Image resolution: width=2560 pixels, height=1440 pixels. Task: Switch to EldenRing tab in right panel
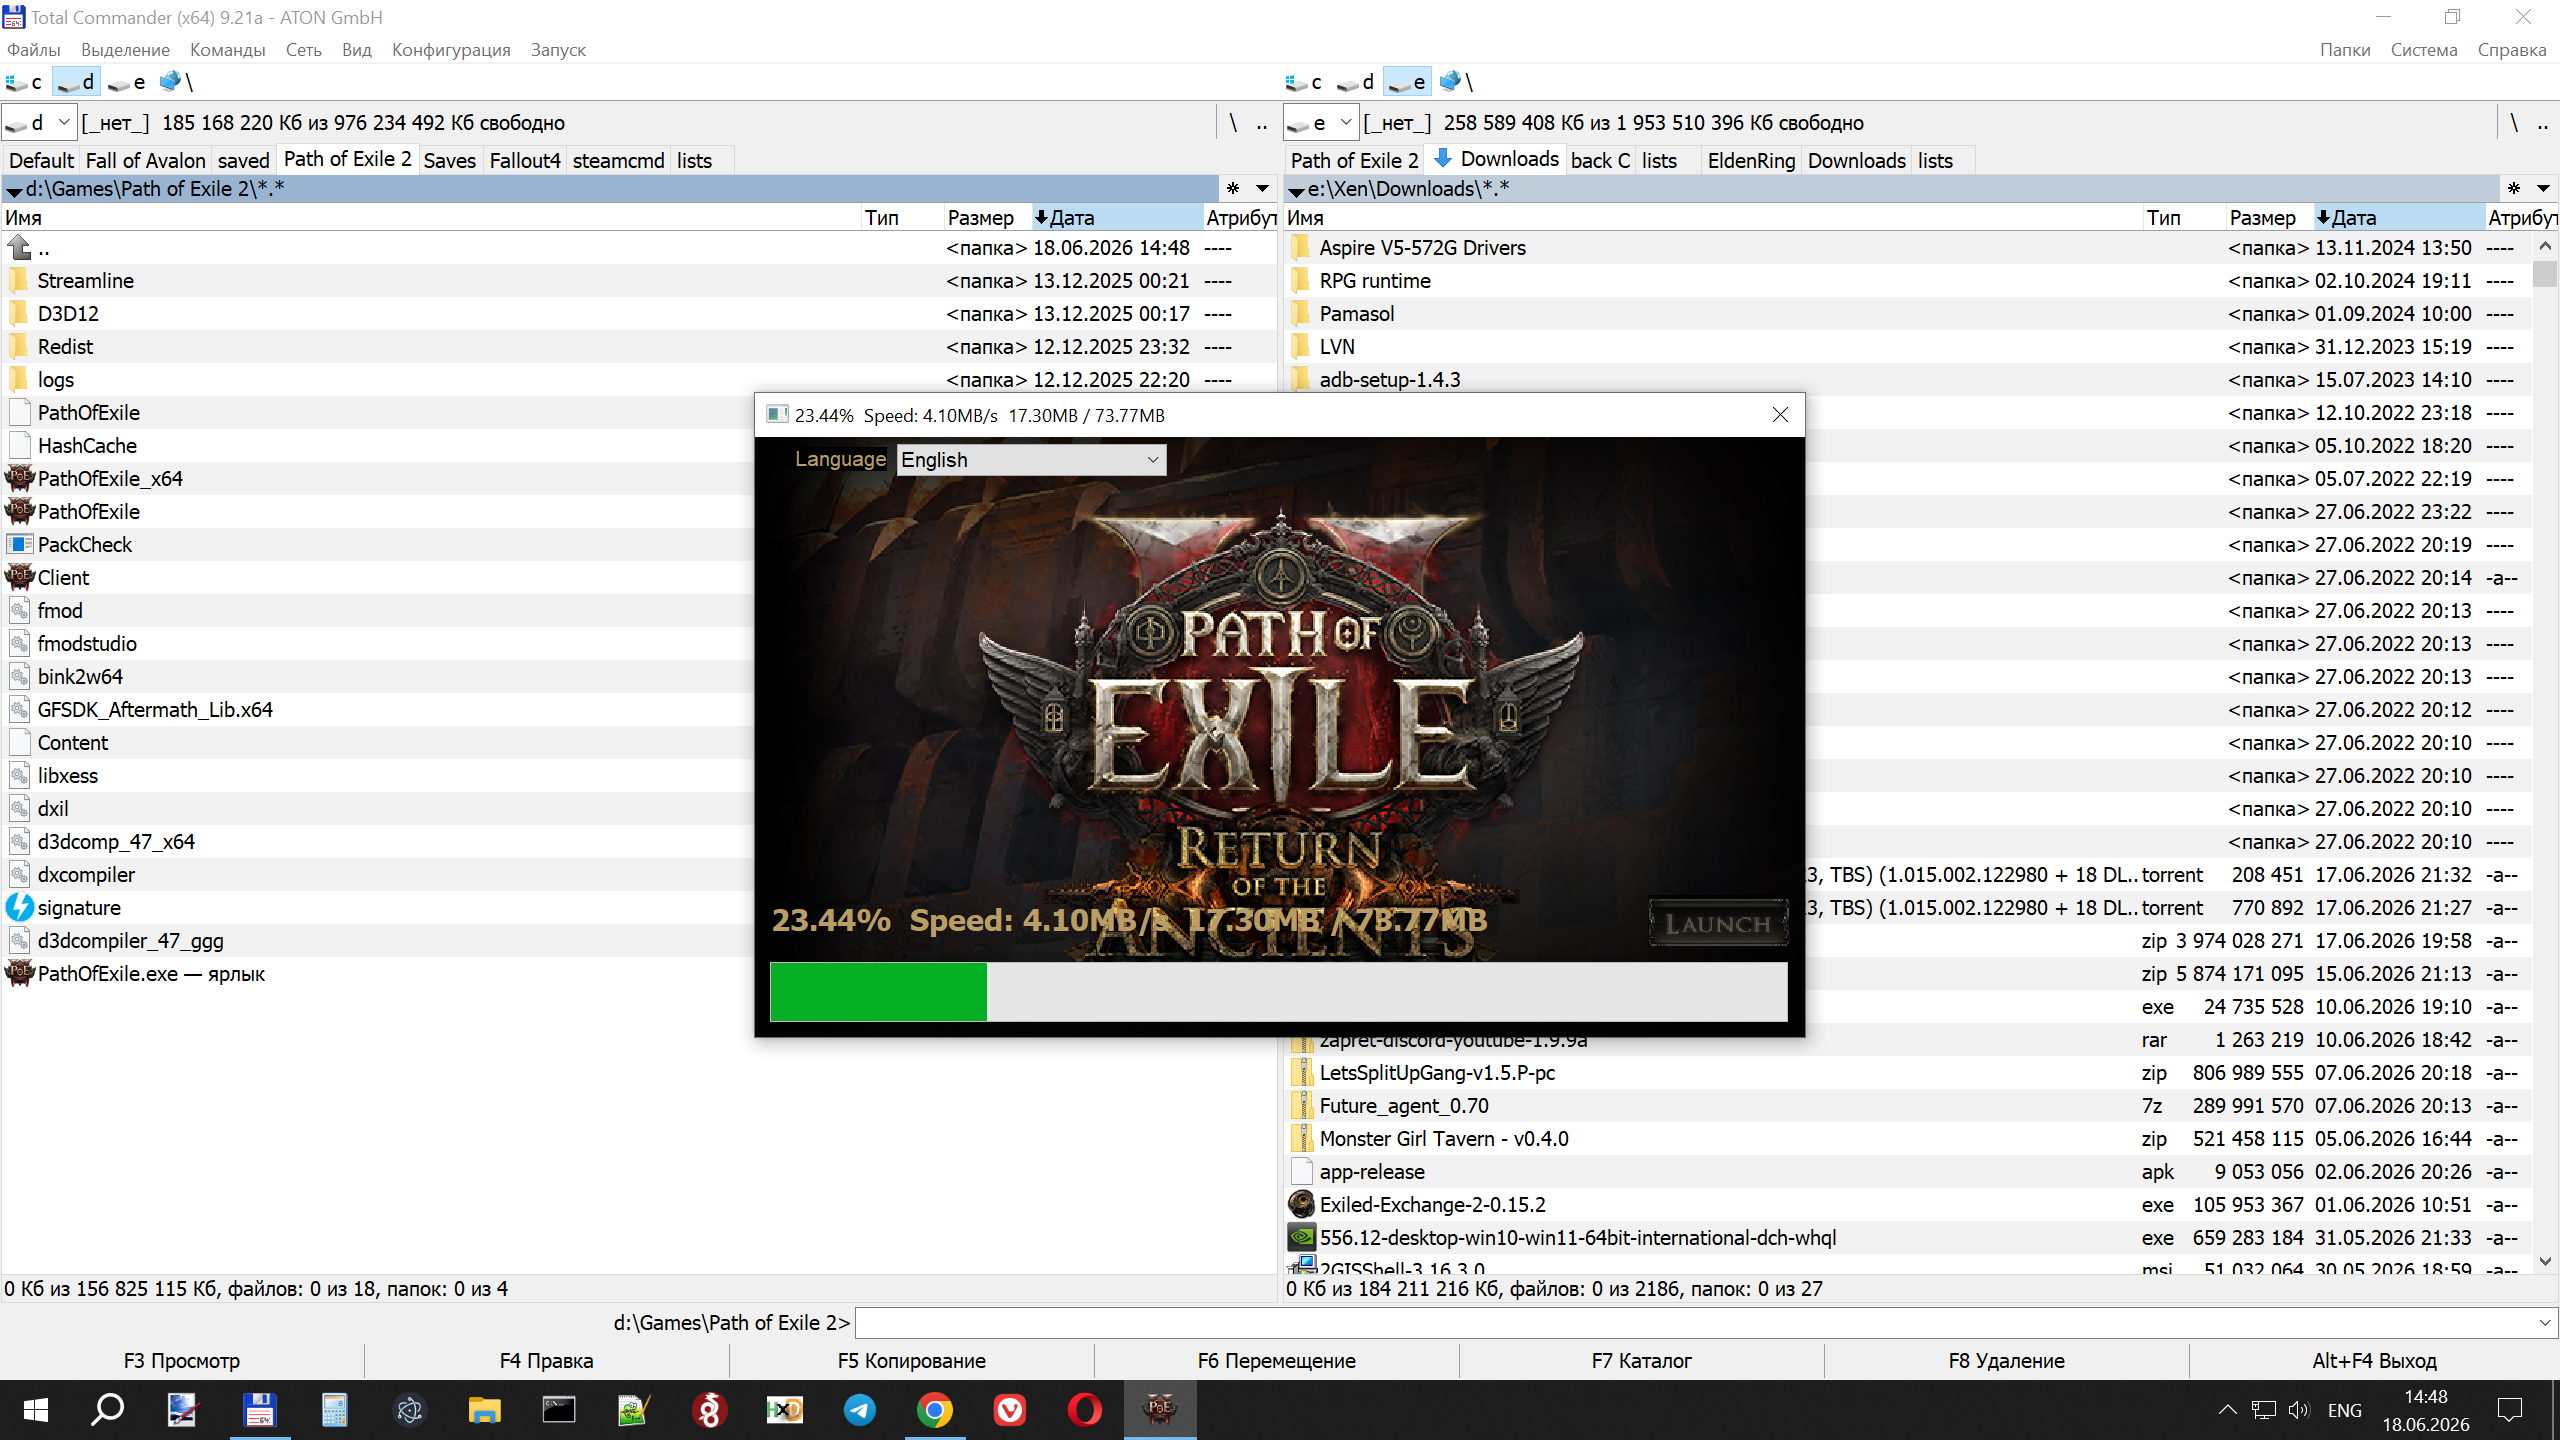pos(1751,160)
